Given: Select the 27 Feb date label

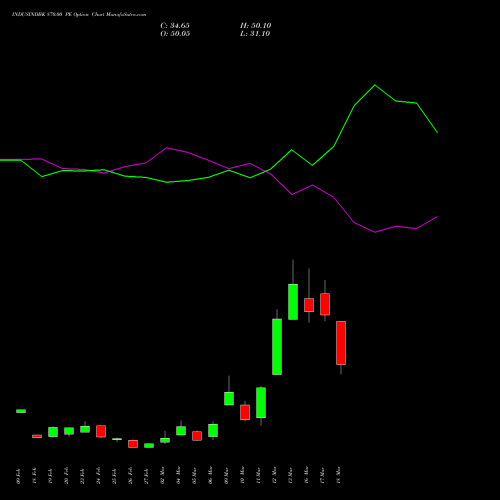Looking at the screenshot, I should (147, 476).
